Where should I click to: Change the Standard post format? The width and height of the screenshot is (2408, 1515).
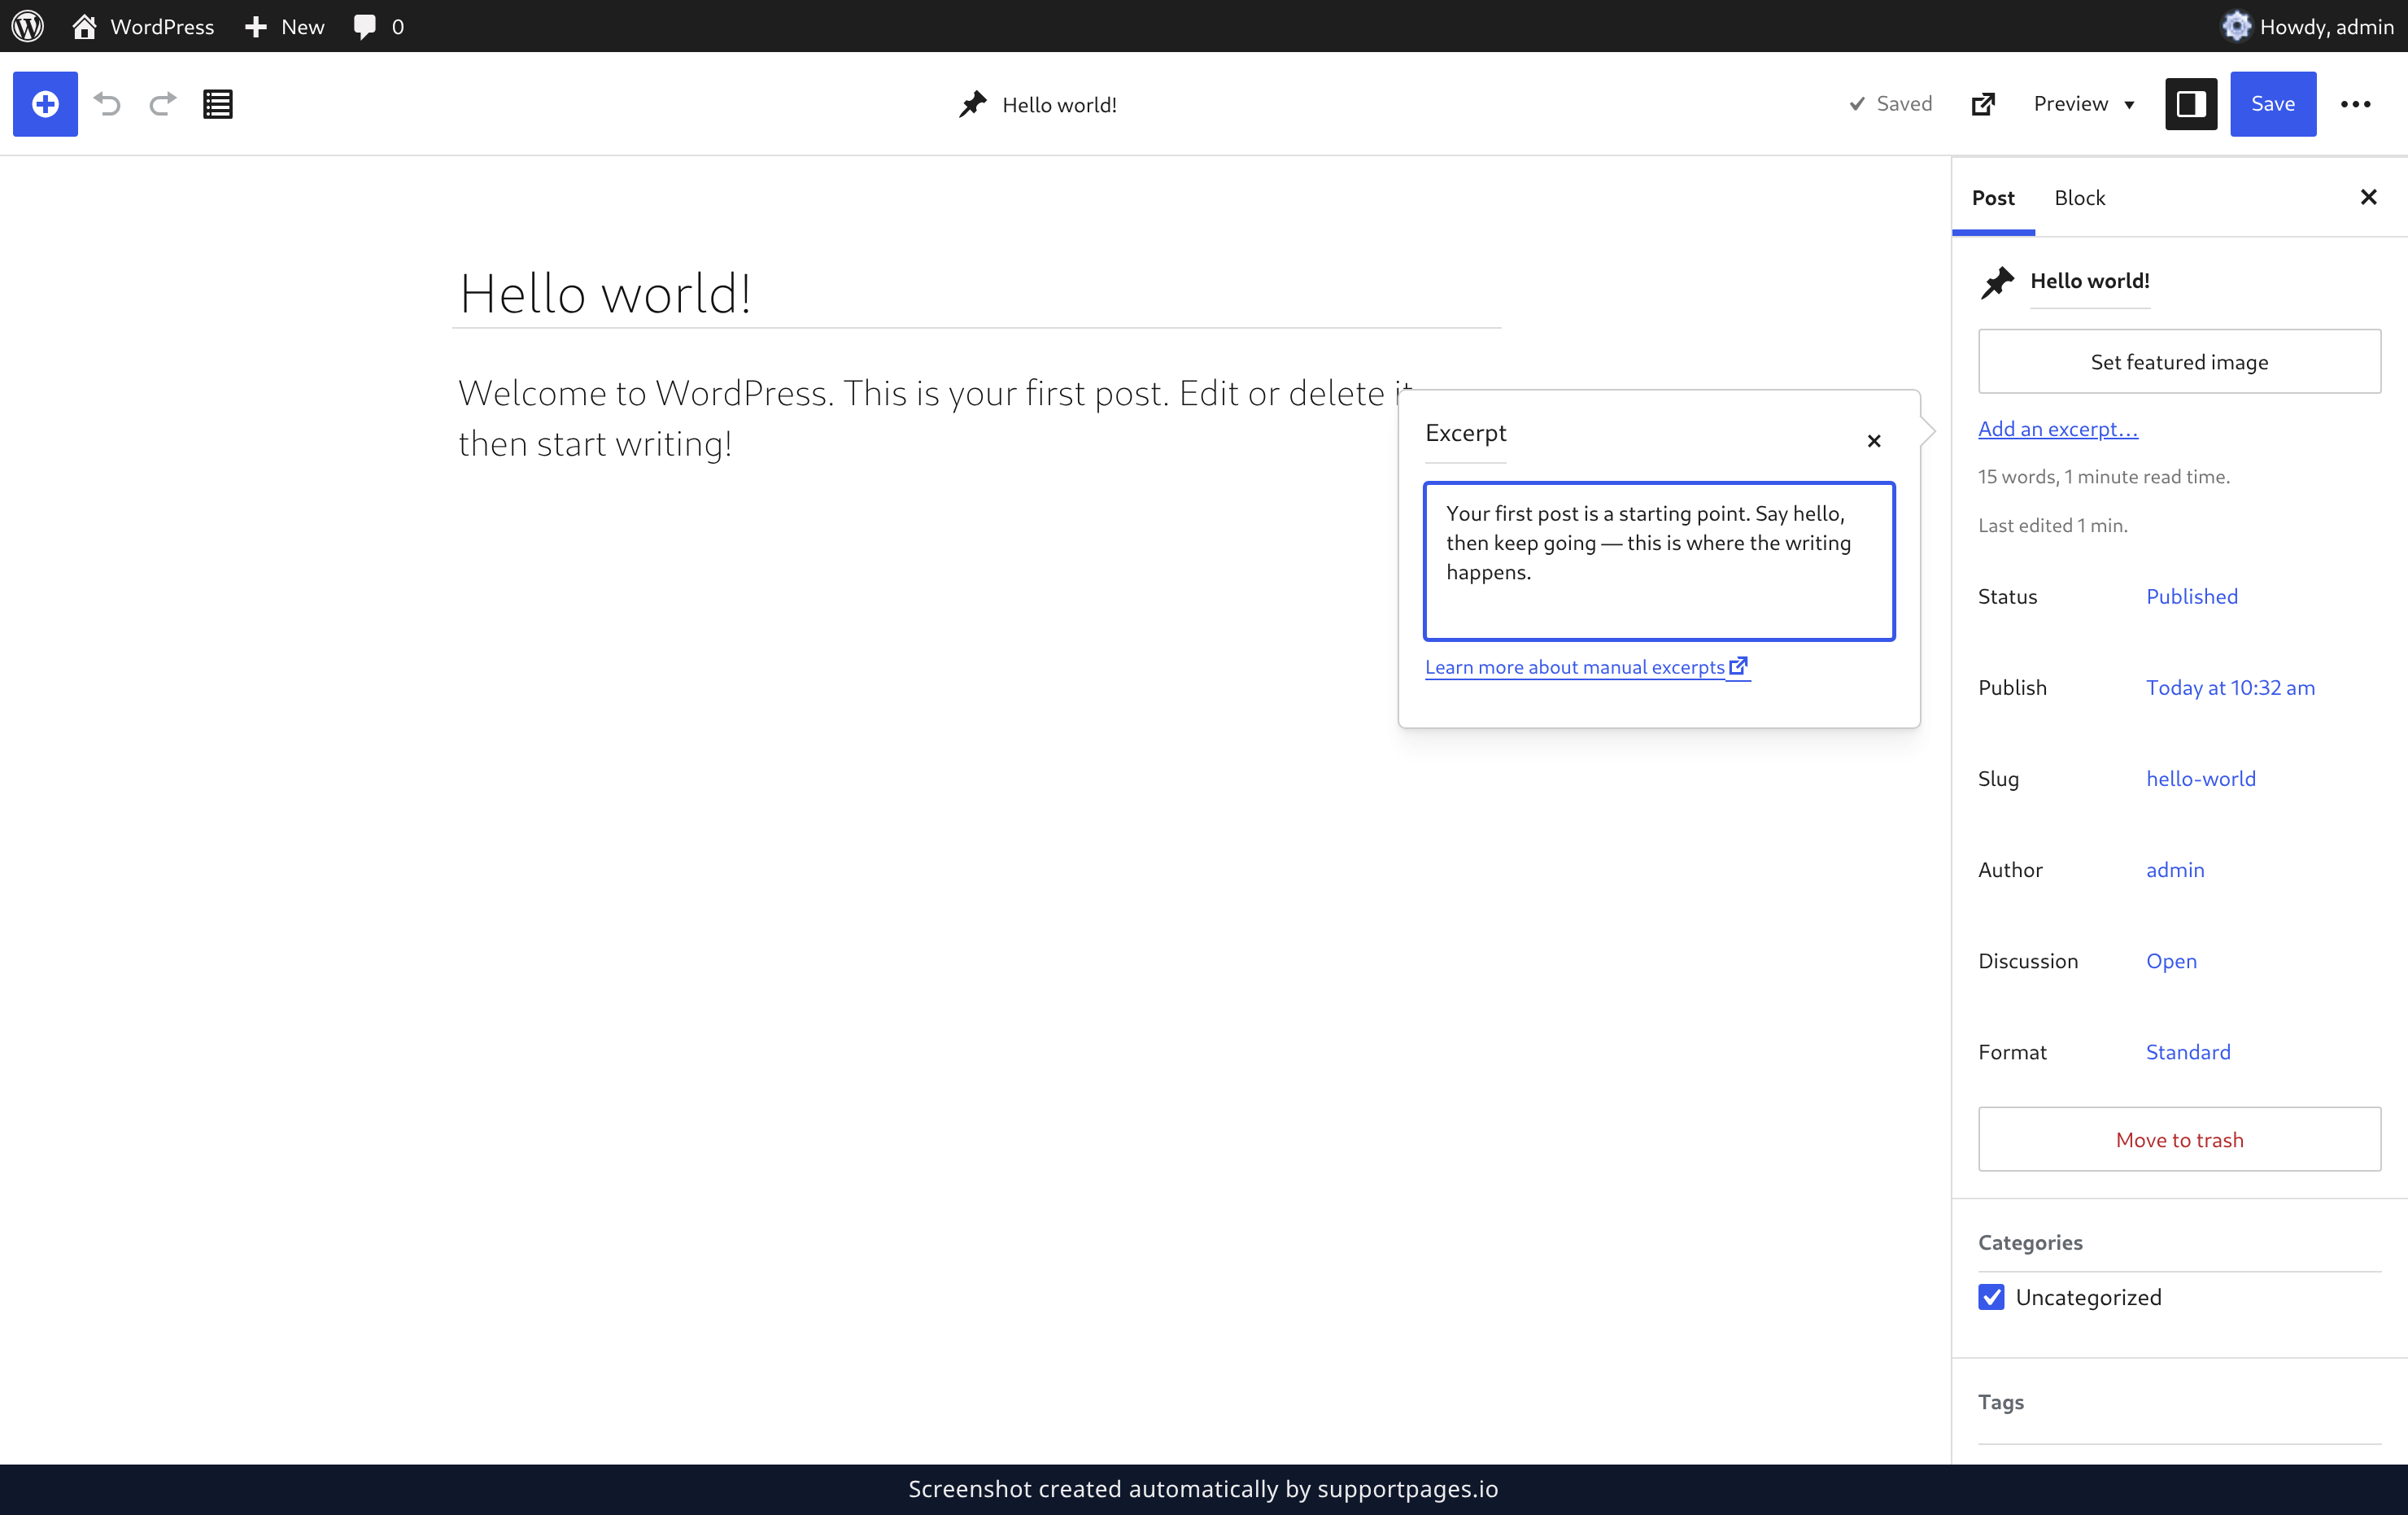2188,1052
